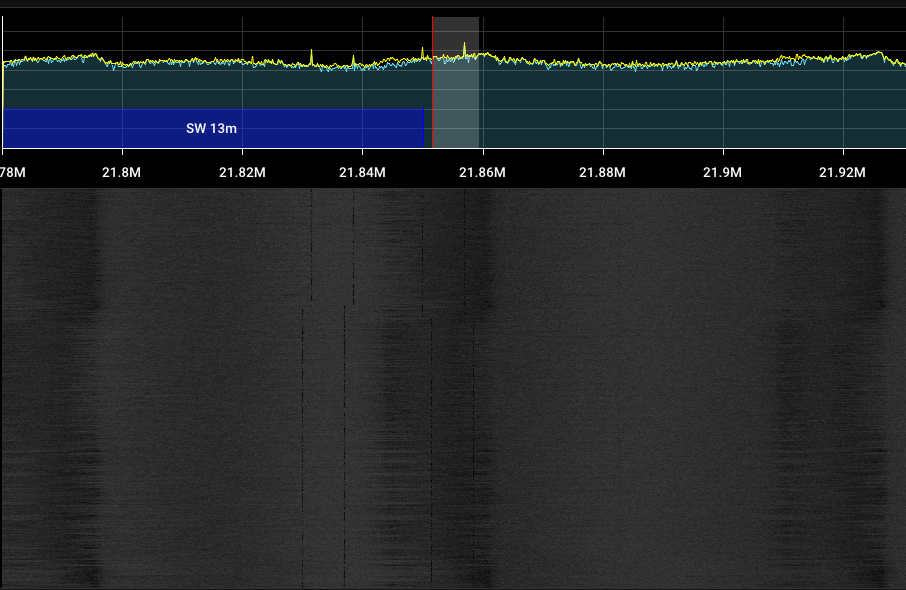906x590 pixels.
Task: Click the 21.82M frequency label
Action: click(x=242, y=172)
